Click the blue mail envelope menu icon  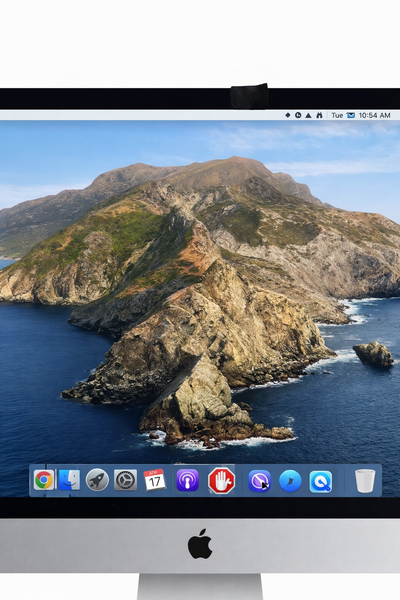click(351, 115)
